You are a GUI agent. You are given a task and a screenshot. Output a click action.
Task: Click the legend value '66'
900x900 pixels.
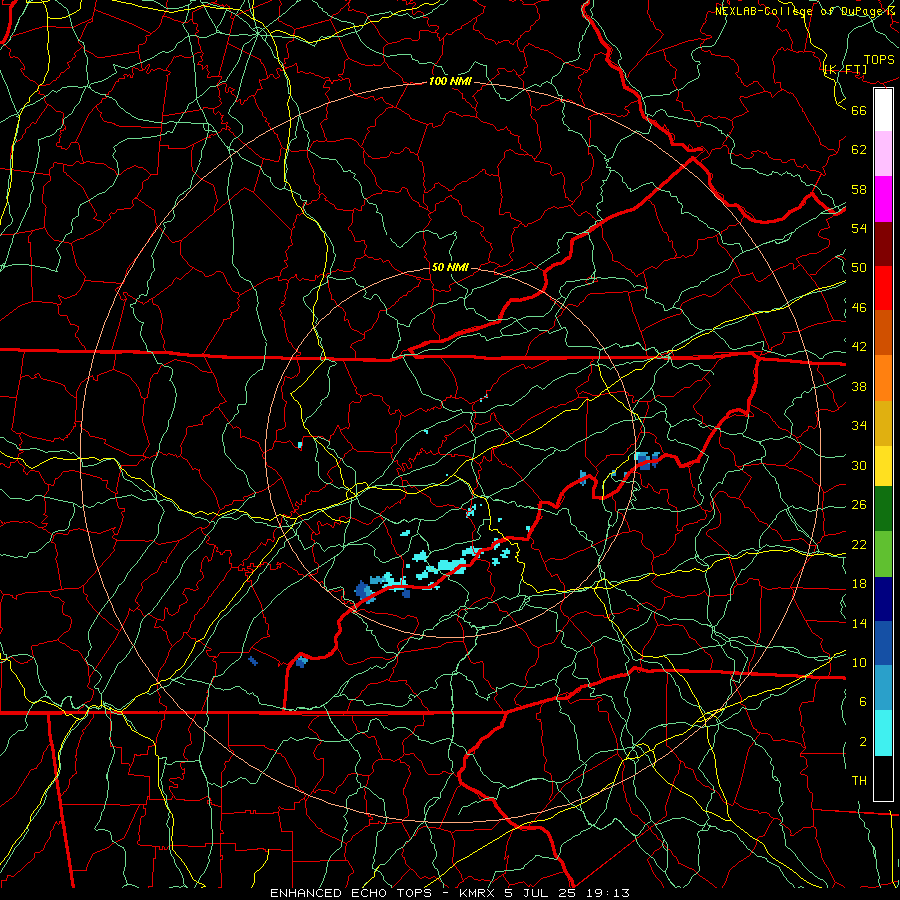pos(859,110)
